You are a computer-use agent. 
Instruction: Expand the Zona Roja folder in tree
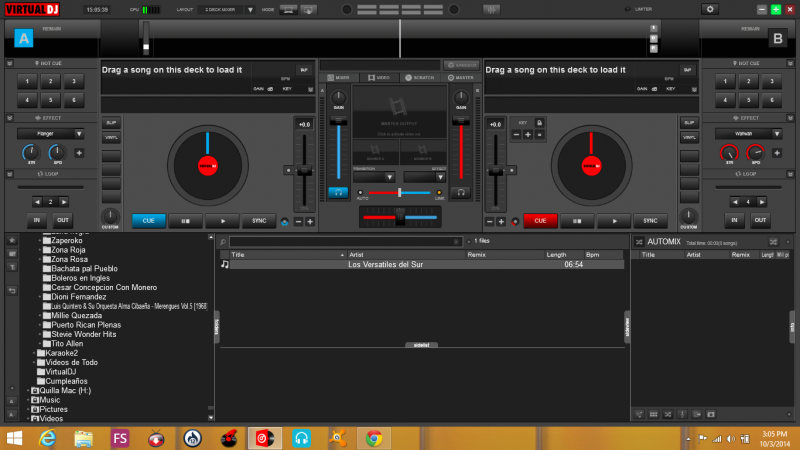pyautogui.click(x=40, y=250)
